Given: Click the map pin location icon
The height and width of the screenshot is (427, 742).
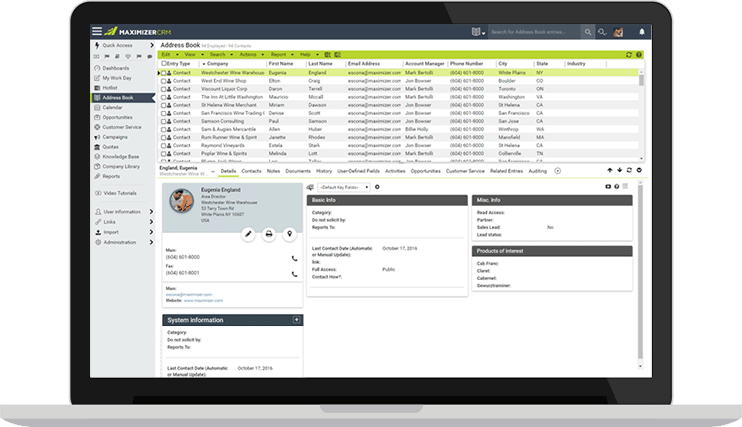Looking at the screenshot, I should click(x=289, y=234).
